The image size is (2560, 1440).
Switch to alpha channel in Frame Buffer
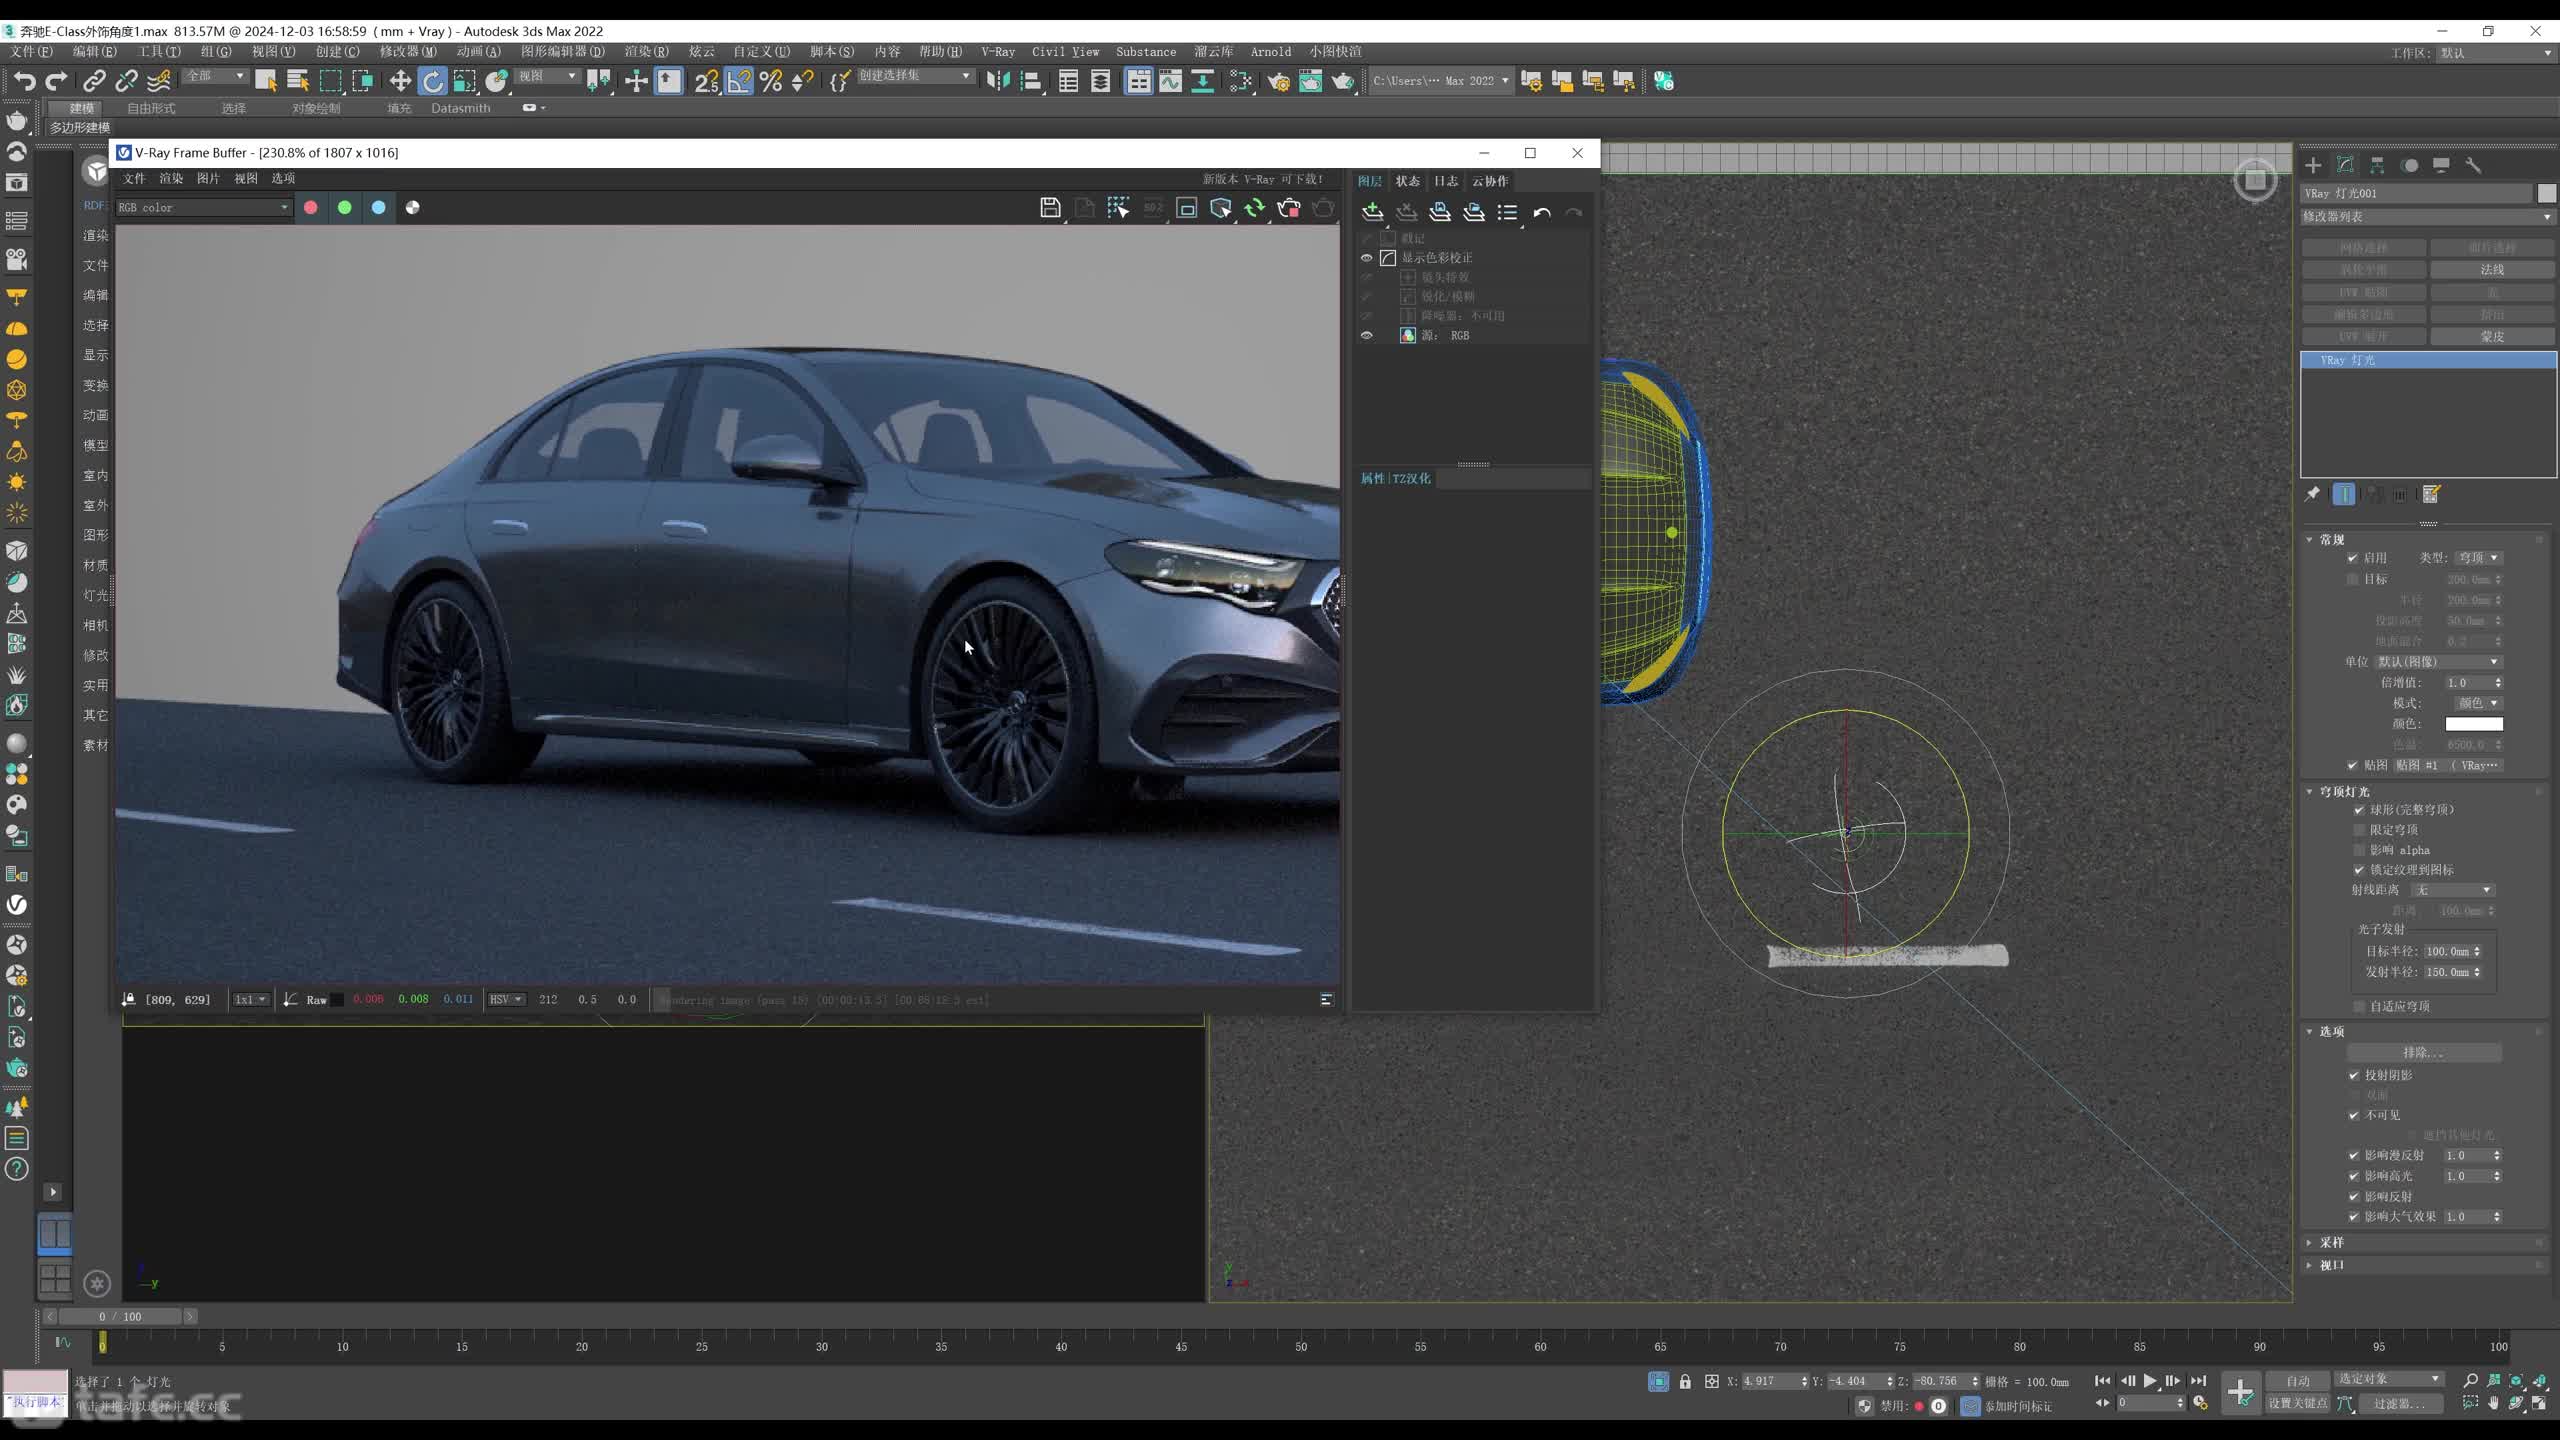point(413,207)
